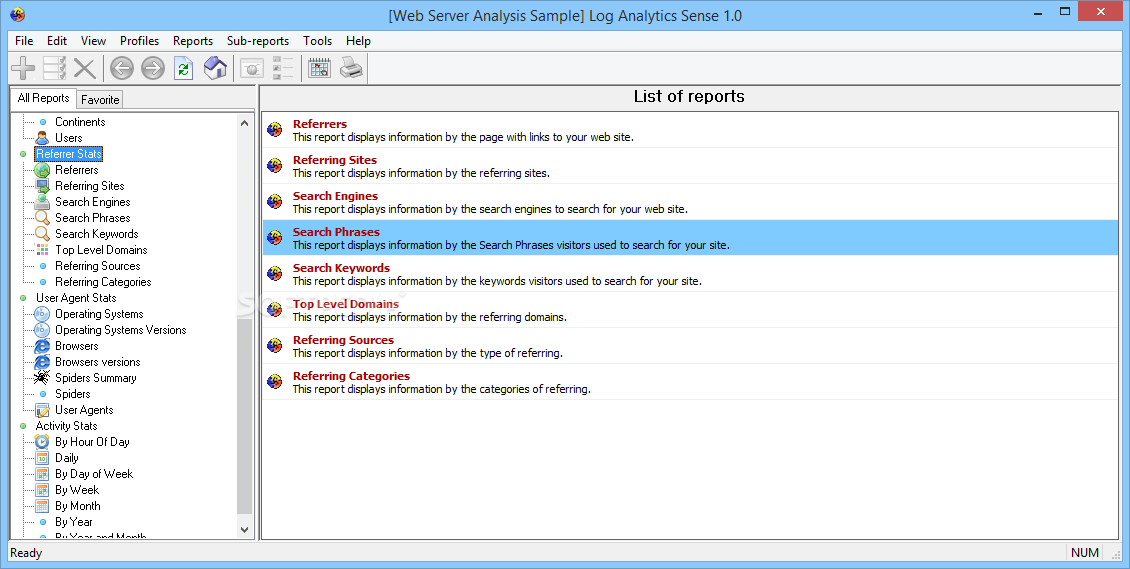Open the Search Phrases report link

336,232
